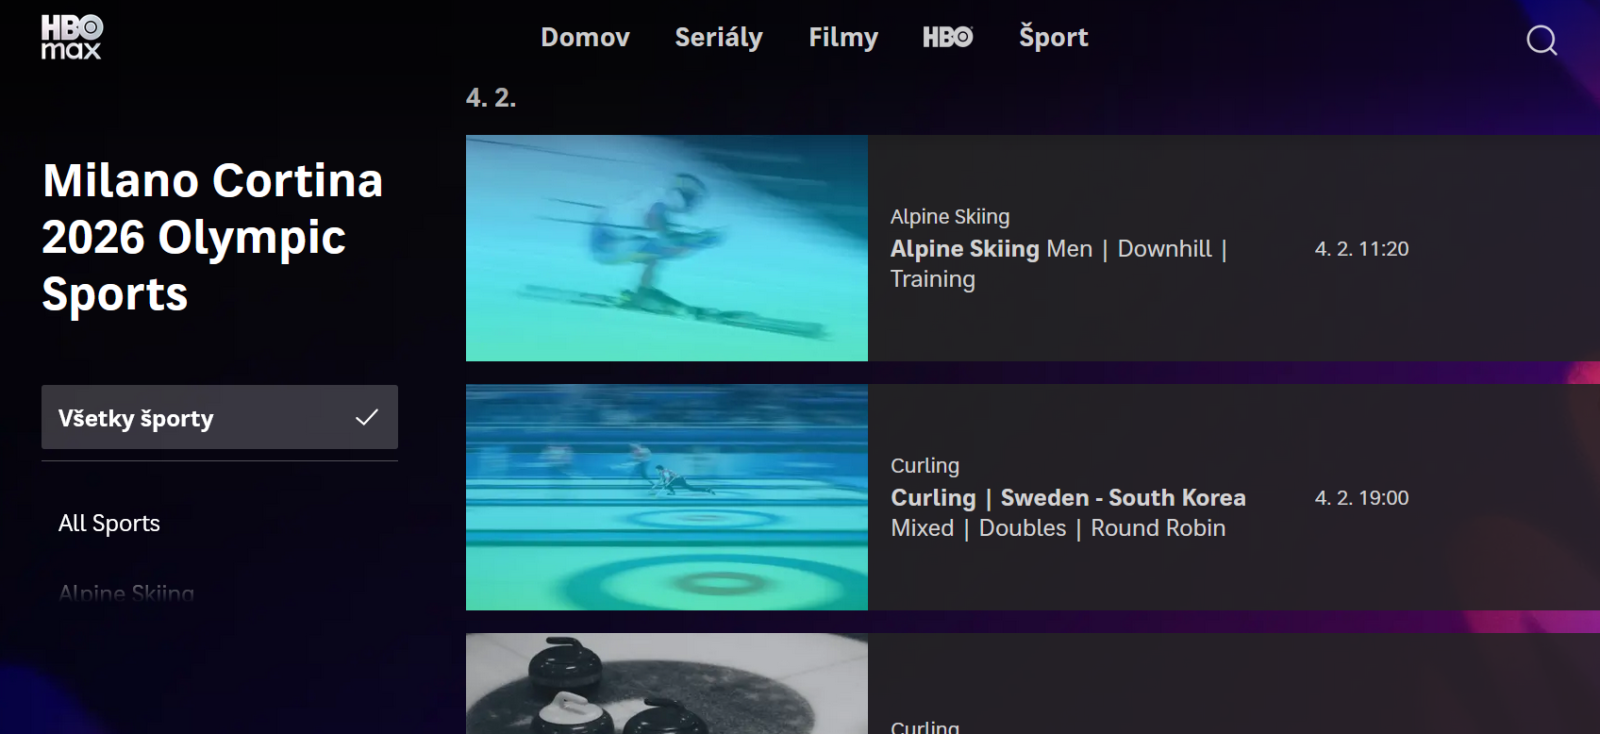Navigate to the Filmy section
Screen dimensions: 1600x734
tap(843, 38)
